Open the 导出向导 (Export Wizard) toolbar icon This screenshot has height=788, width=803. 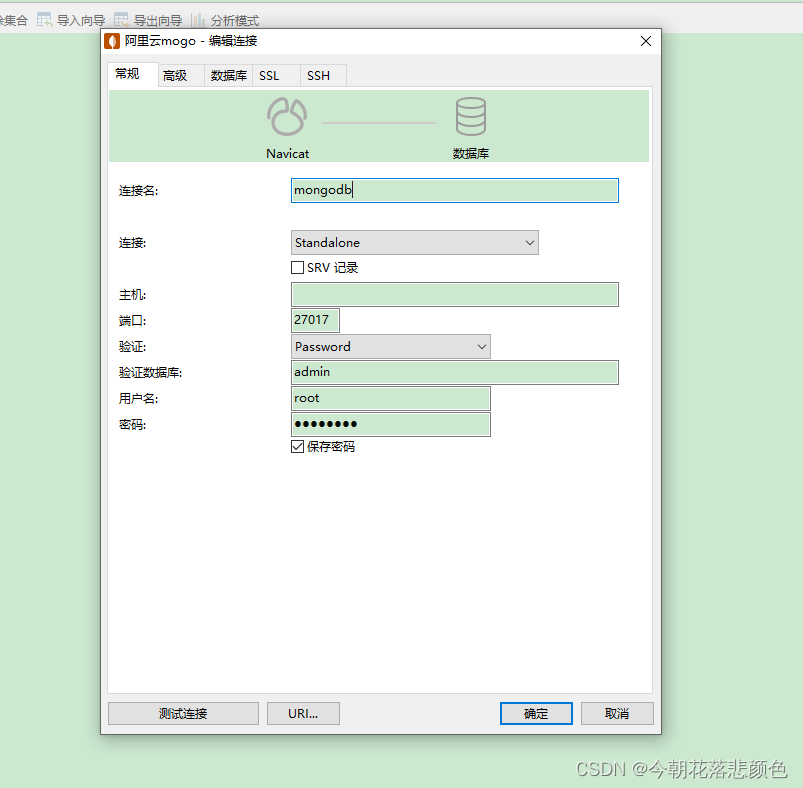124,19
